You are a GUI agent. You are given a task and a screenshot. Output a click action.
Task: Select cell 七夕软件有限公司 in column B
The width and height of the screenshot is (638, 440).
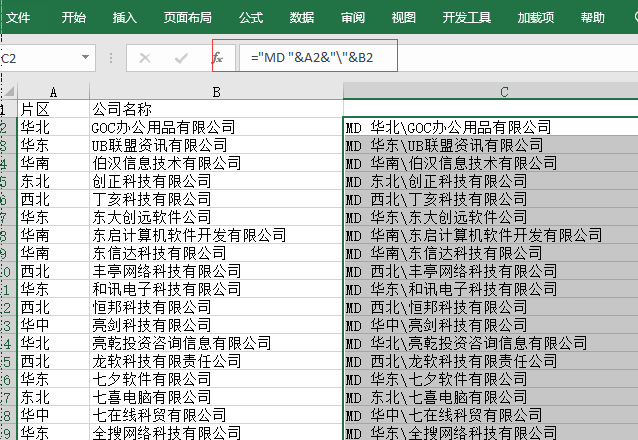[216, 379]
